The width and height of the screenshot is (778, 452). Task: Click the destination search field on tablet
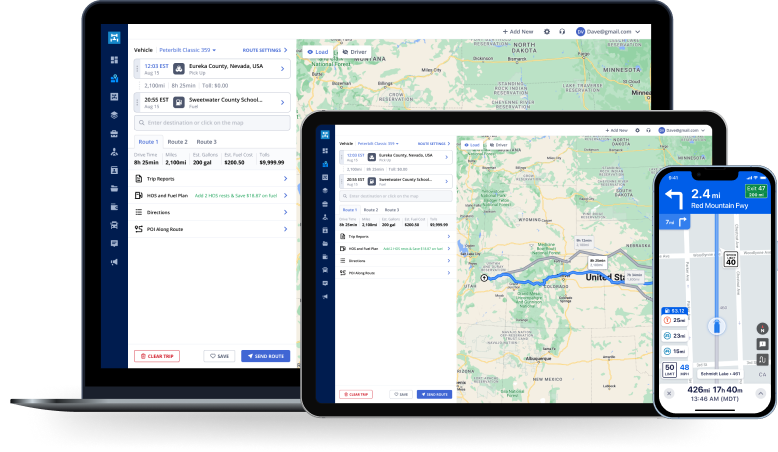pos(396,196)
